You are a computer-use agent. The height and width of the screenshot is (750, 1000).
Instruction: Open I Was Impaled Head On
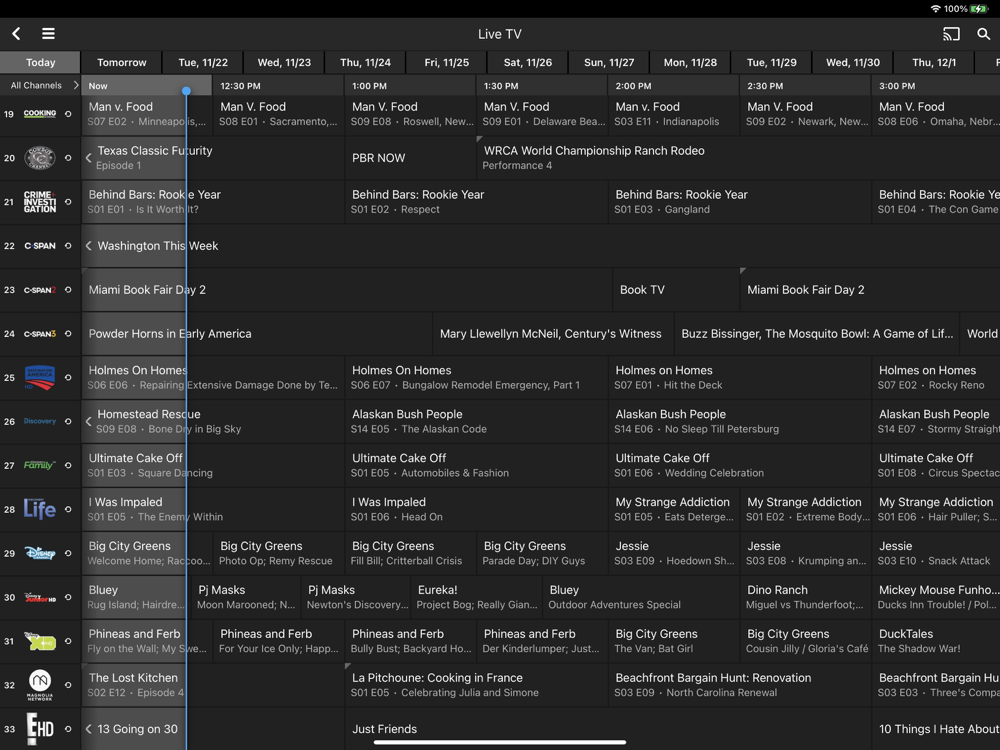pyautogui.click(x=476, y=509)
